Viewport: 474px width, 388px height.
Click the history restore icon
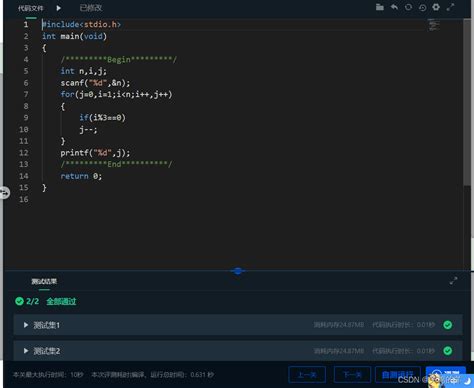(x=422, y=7)
